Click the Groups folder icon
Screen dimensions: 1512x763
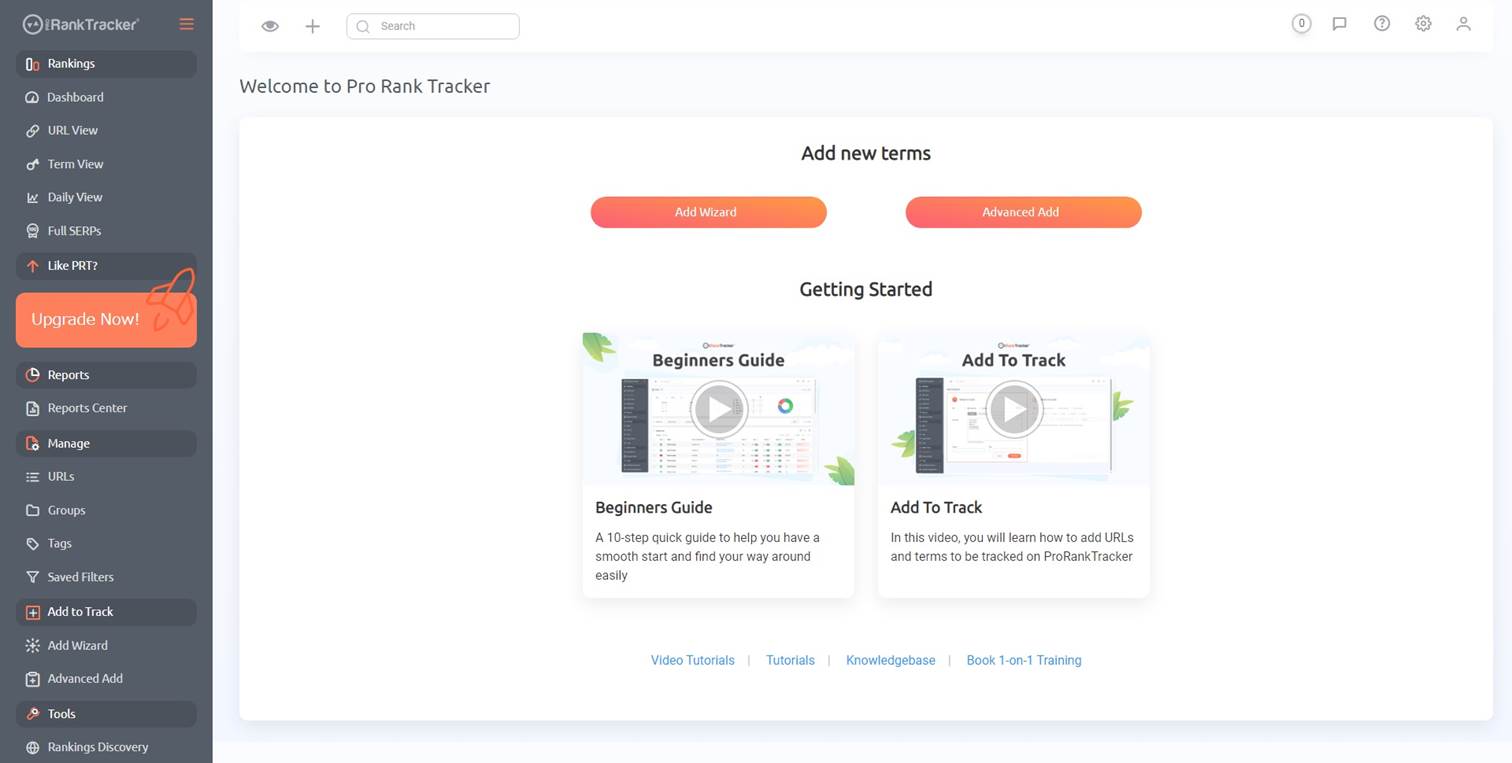point(33,510)
